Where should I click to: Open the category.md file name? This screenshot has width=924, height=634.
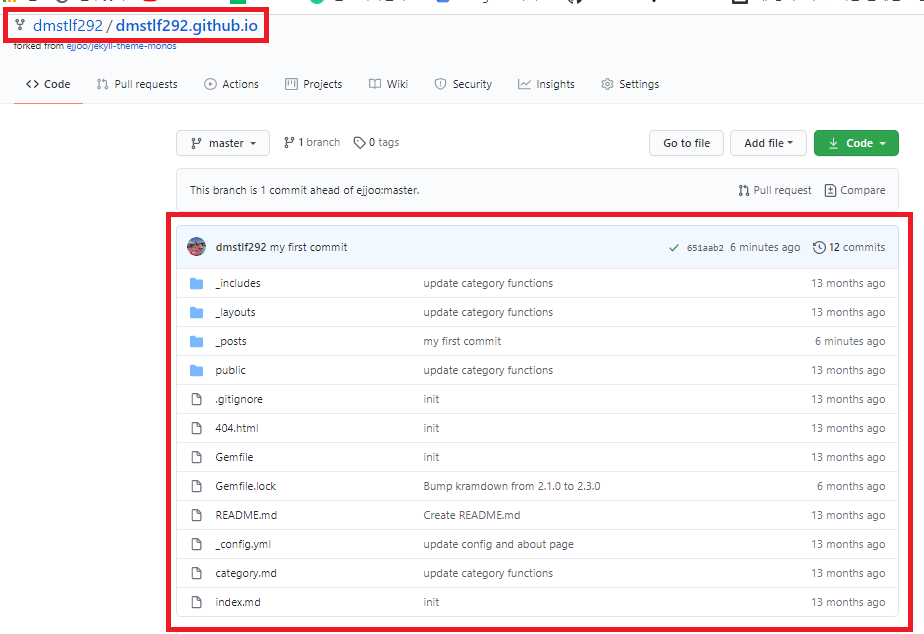246,573
